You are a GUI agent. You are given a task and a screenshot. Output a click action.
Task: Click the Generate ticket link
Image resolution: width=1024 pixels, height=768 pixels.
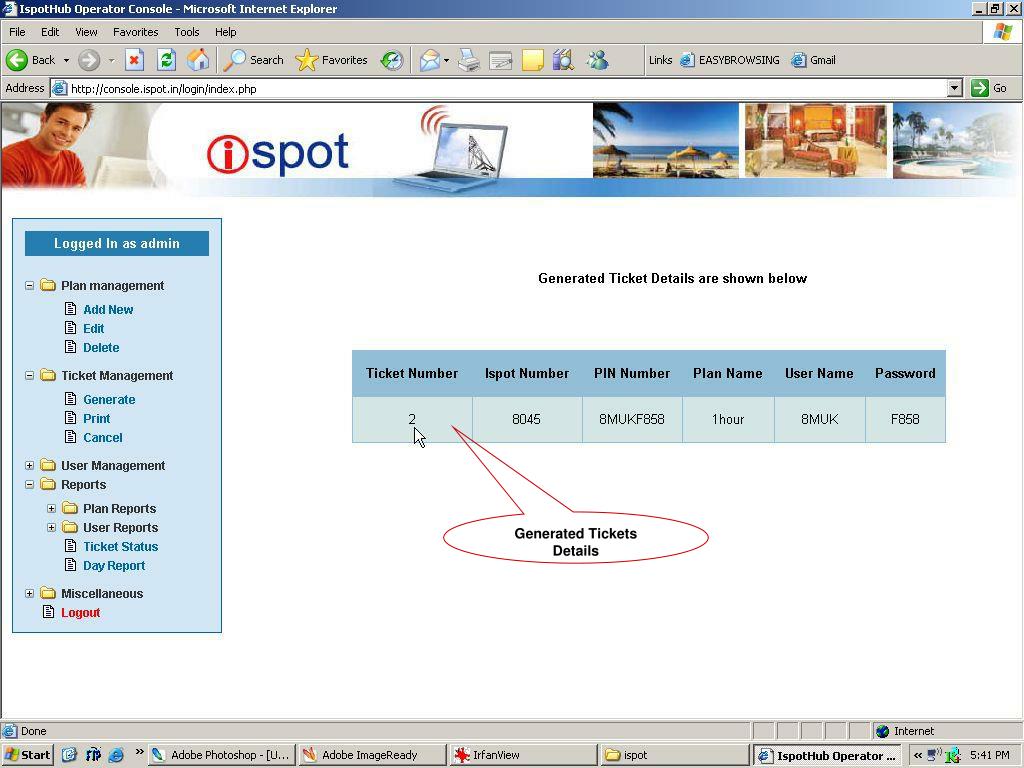pos(109,400)
